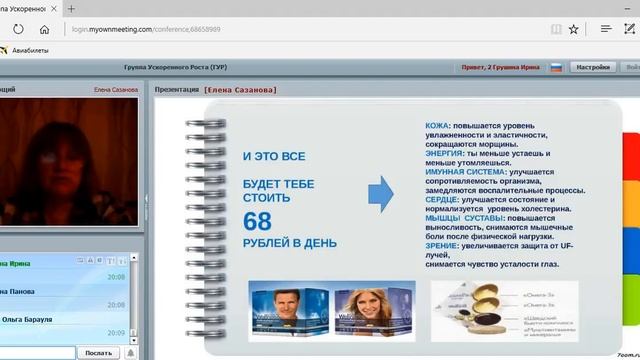This screenshot has width=640, height=360.
Task: Open a new browser tab with plus
Action: pyautogui.click(x=71, y=8)
